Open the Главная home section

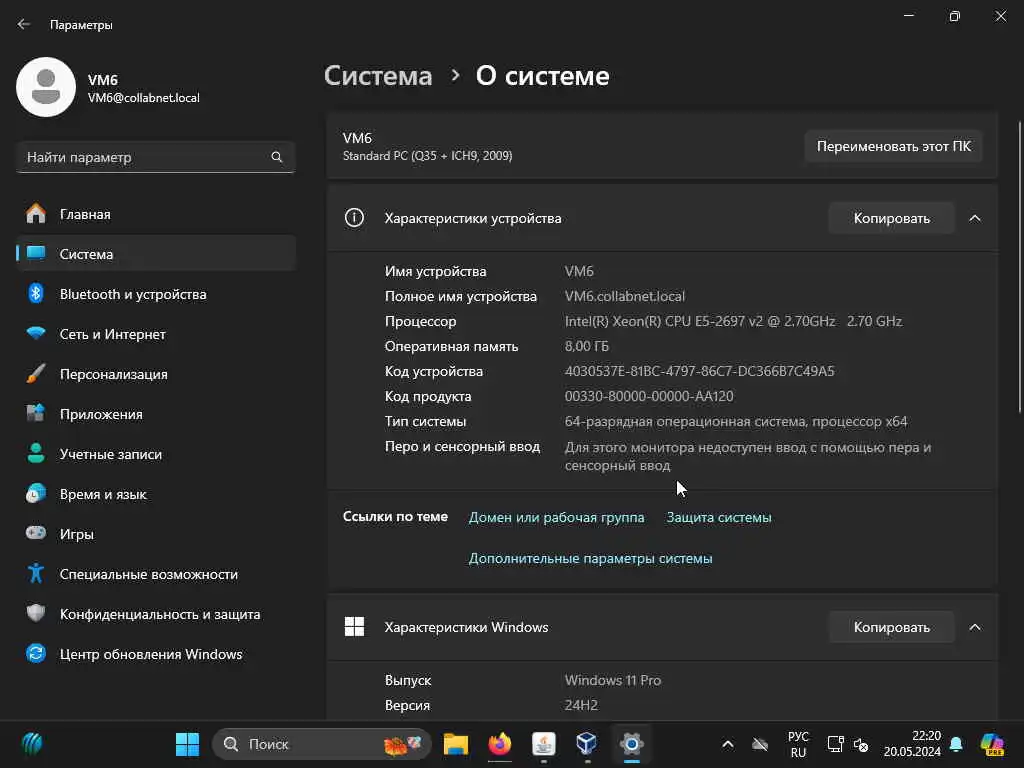point(156,214)
